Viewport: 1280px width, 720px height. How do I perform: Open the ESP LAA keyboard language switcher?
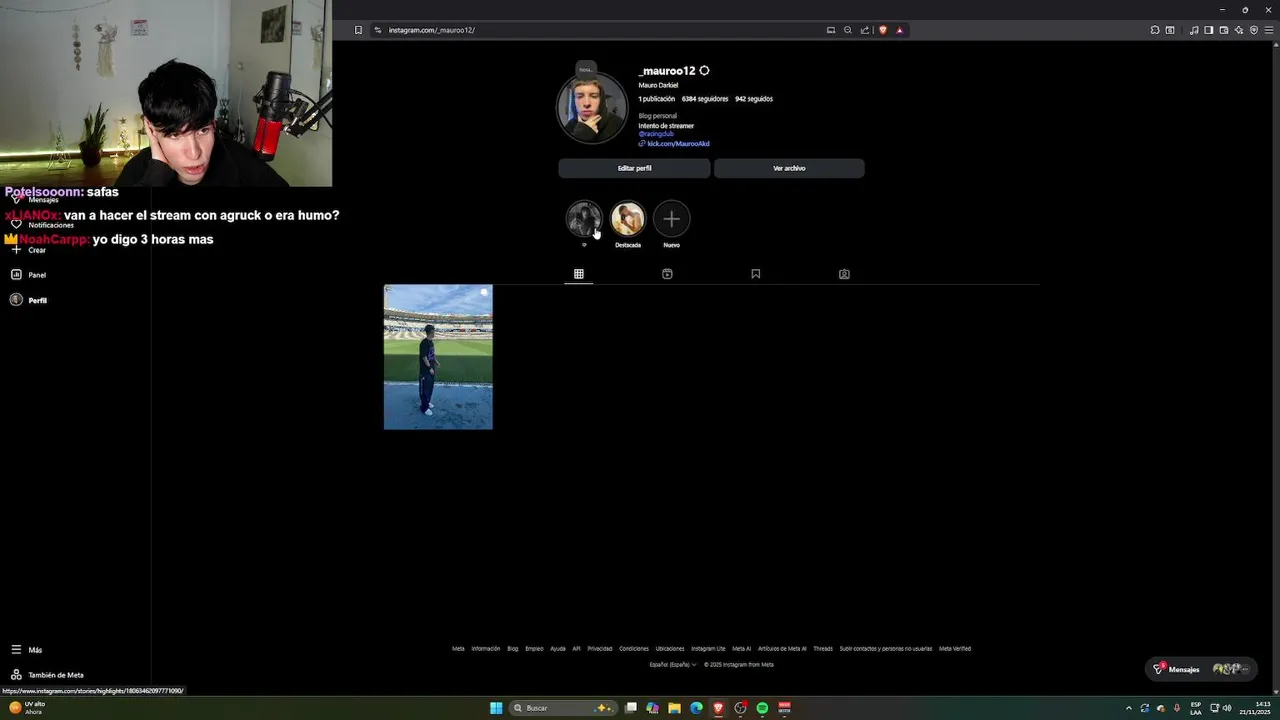[x=1196, y=708]
